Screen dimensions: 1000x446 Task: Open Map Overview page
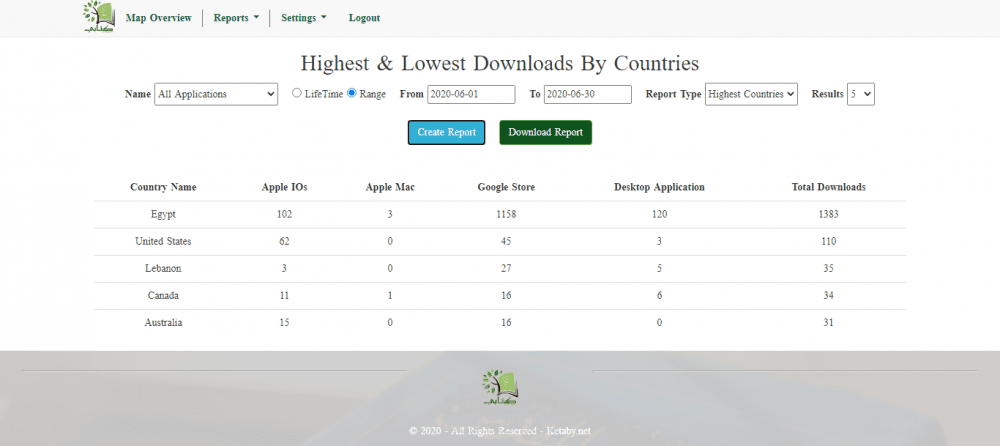[x=158, y=18]
